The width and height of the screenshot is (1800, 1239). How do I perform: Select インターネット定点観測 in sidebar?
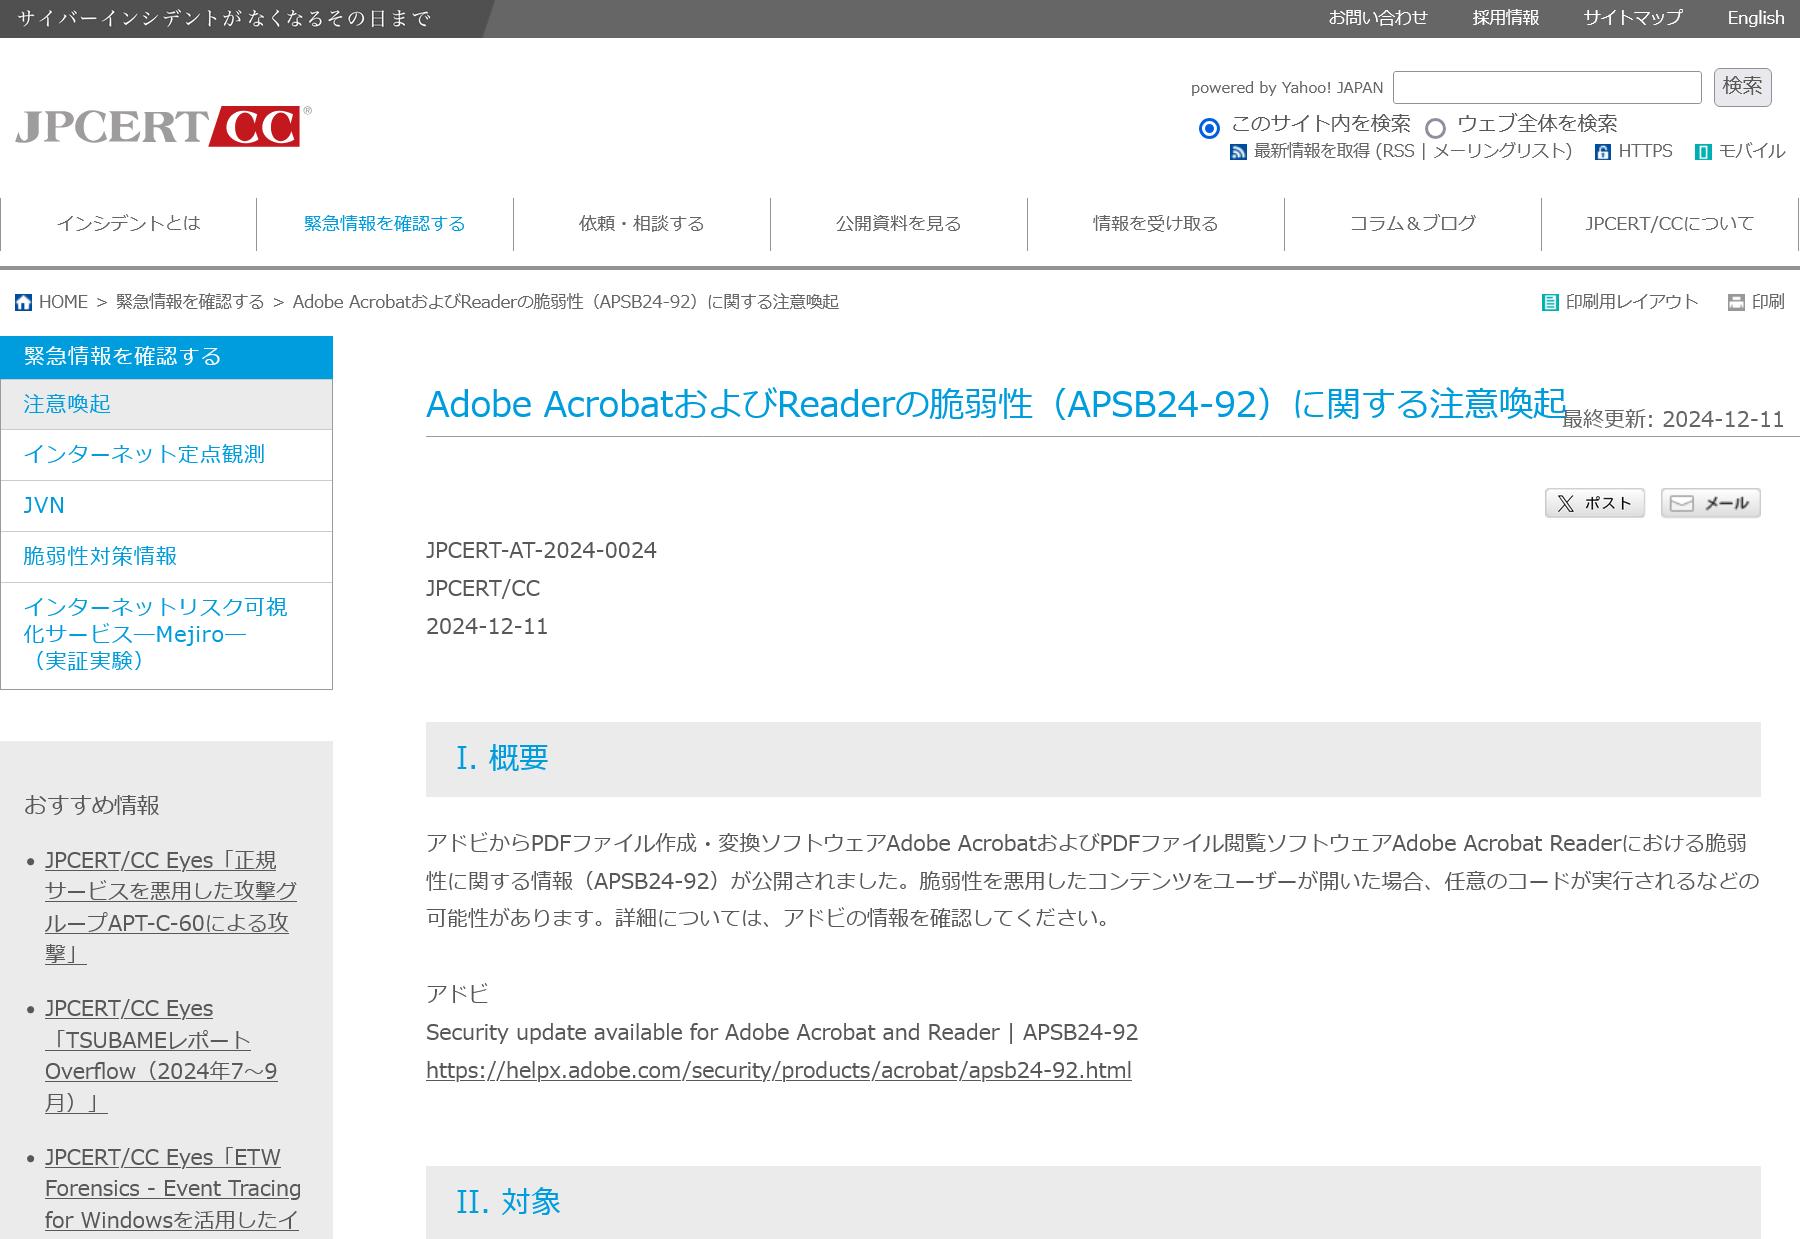pos(166,455)
